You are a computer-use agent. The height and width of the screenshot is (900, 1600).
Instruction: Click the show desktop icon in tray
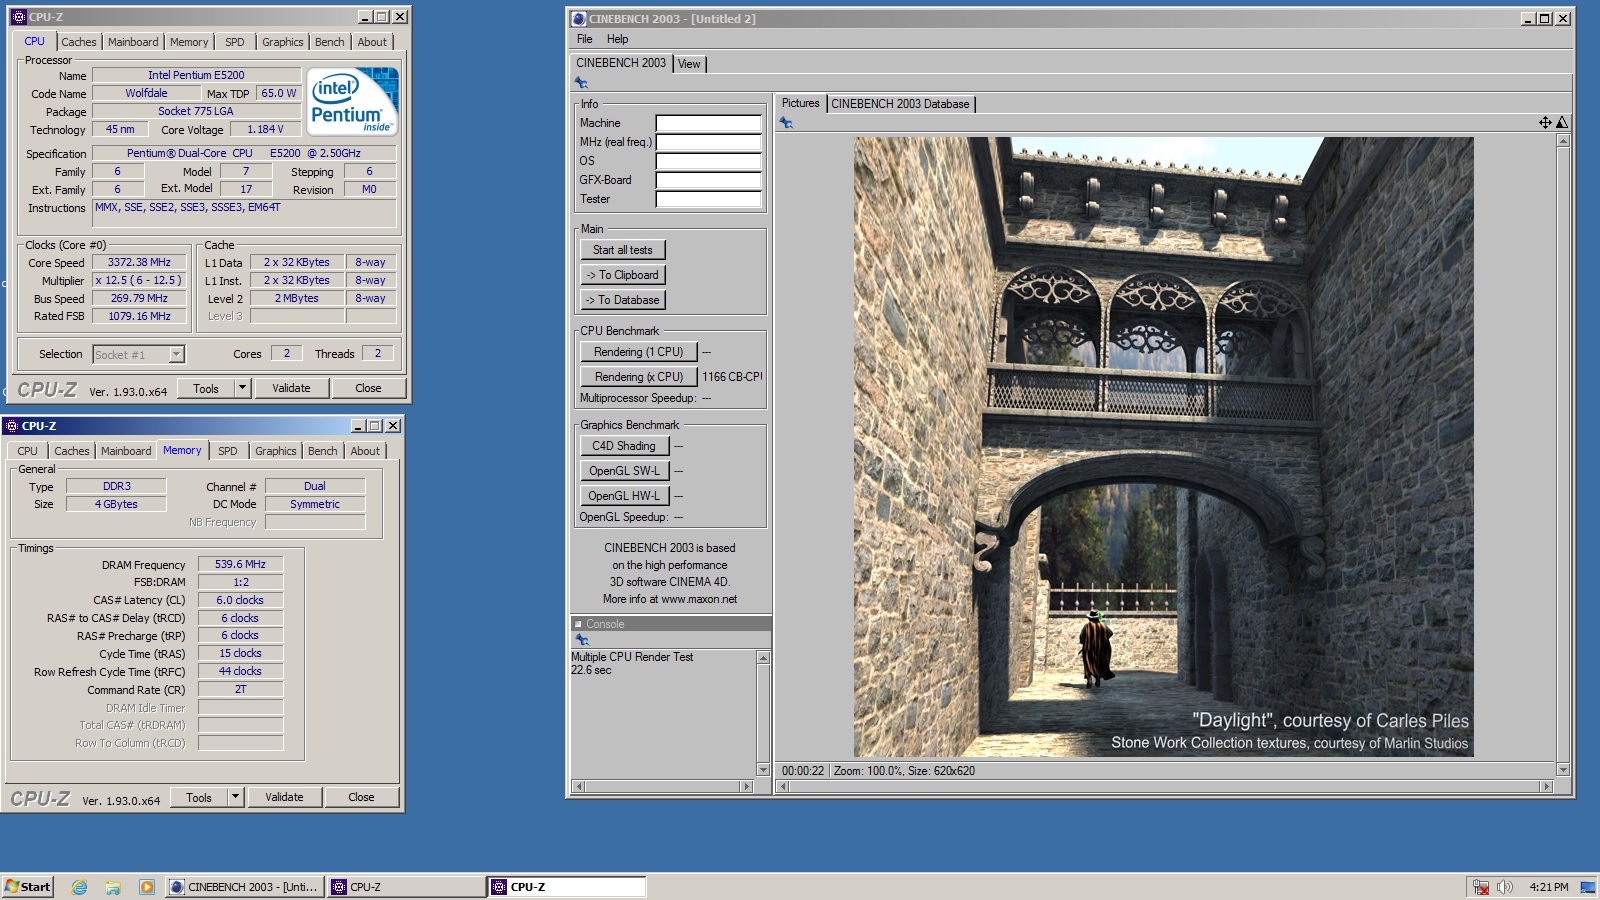click(1588, 887)
